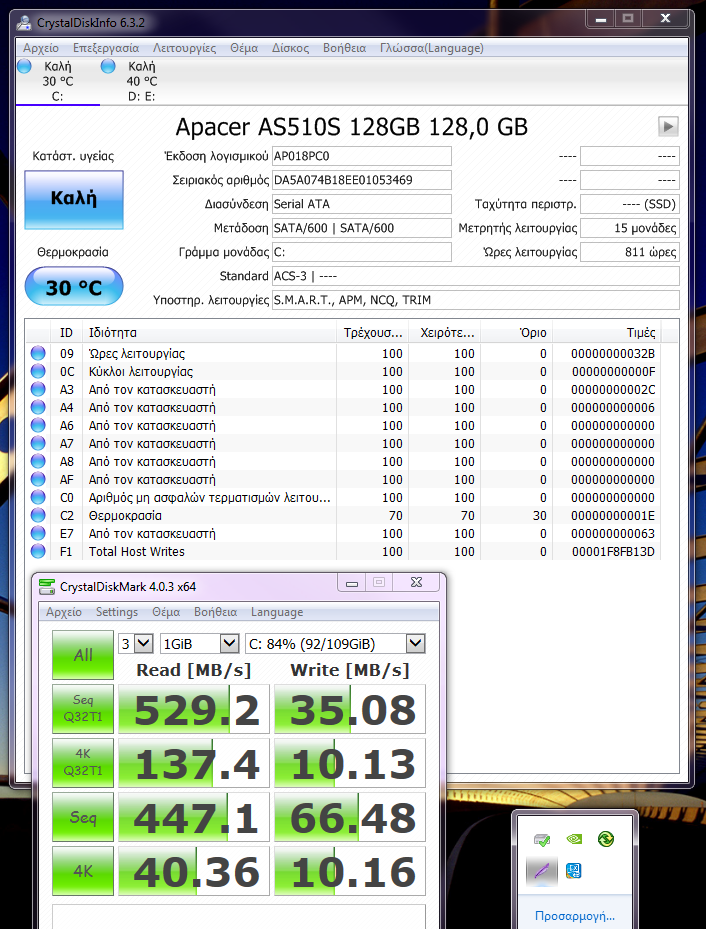Click the blue health orb for drives D: E:
Image resolution: width=706 pixels, height=929 pixels.
pyautogui.click(x=108, y=66)
